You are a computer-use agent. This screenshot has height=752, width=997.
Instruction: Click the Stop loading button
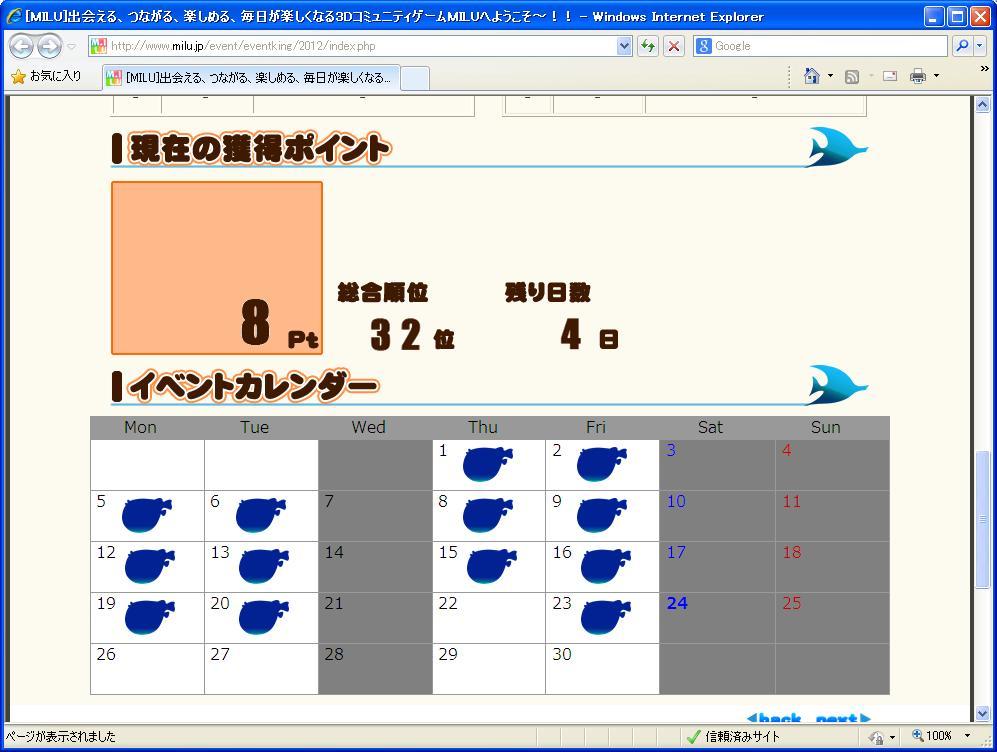pos(674,46)
